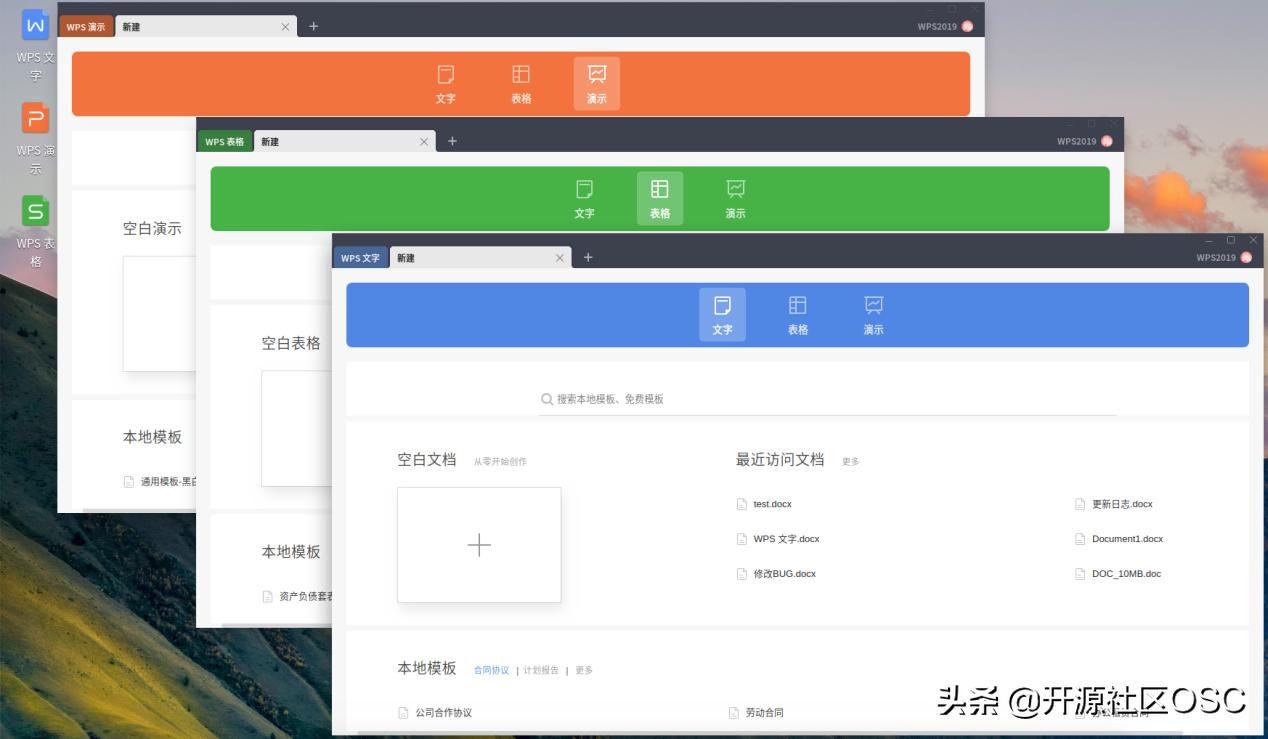Expand 更多 template categories under 本地模板
Image resolution: width=1268 pixels, height=739 pixels.
click(582, 670)
